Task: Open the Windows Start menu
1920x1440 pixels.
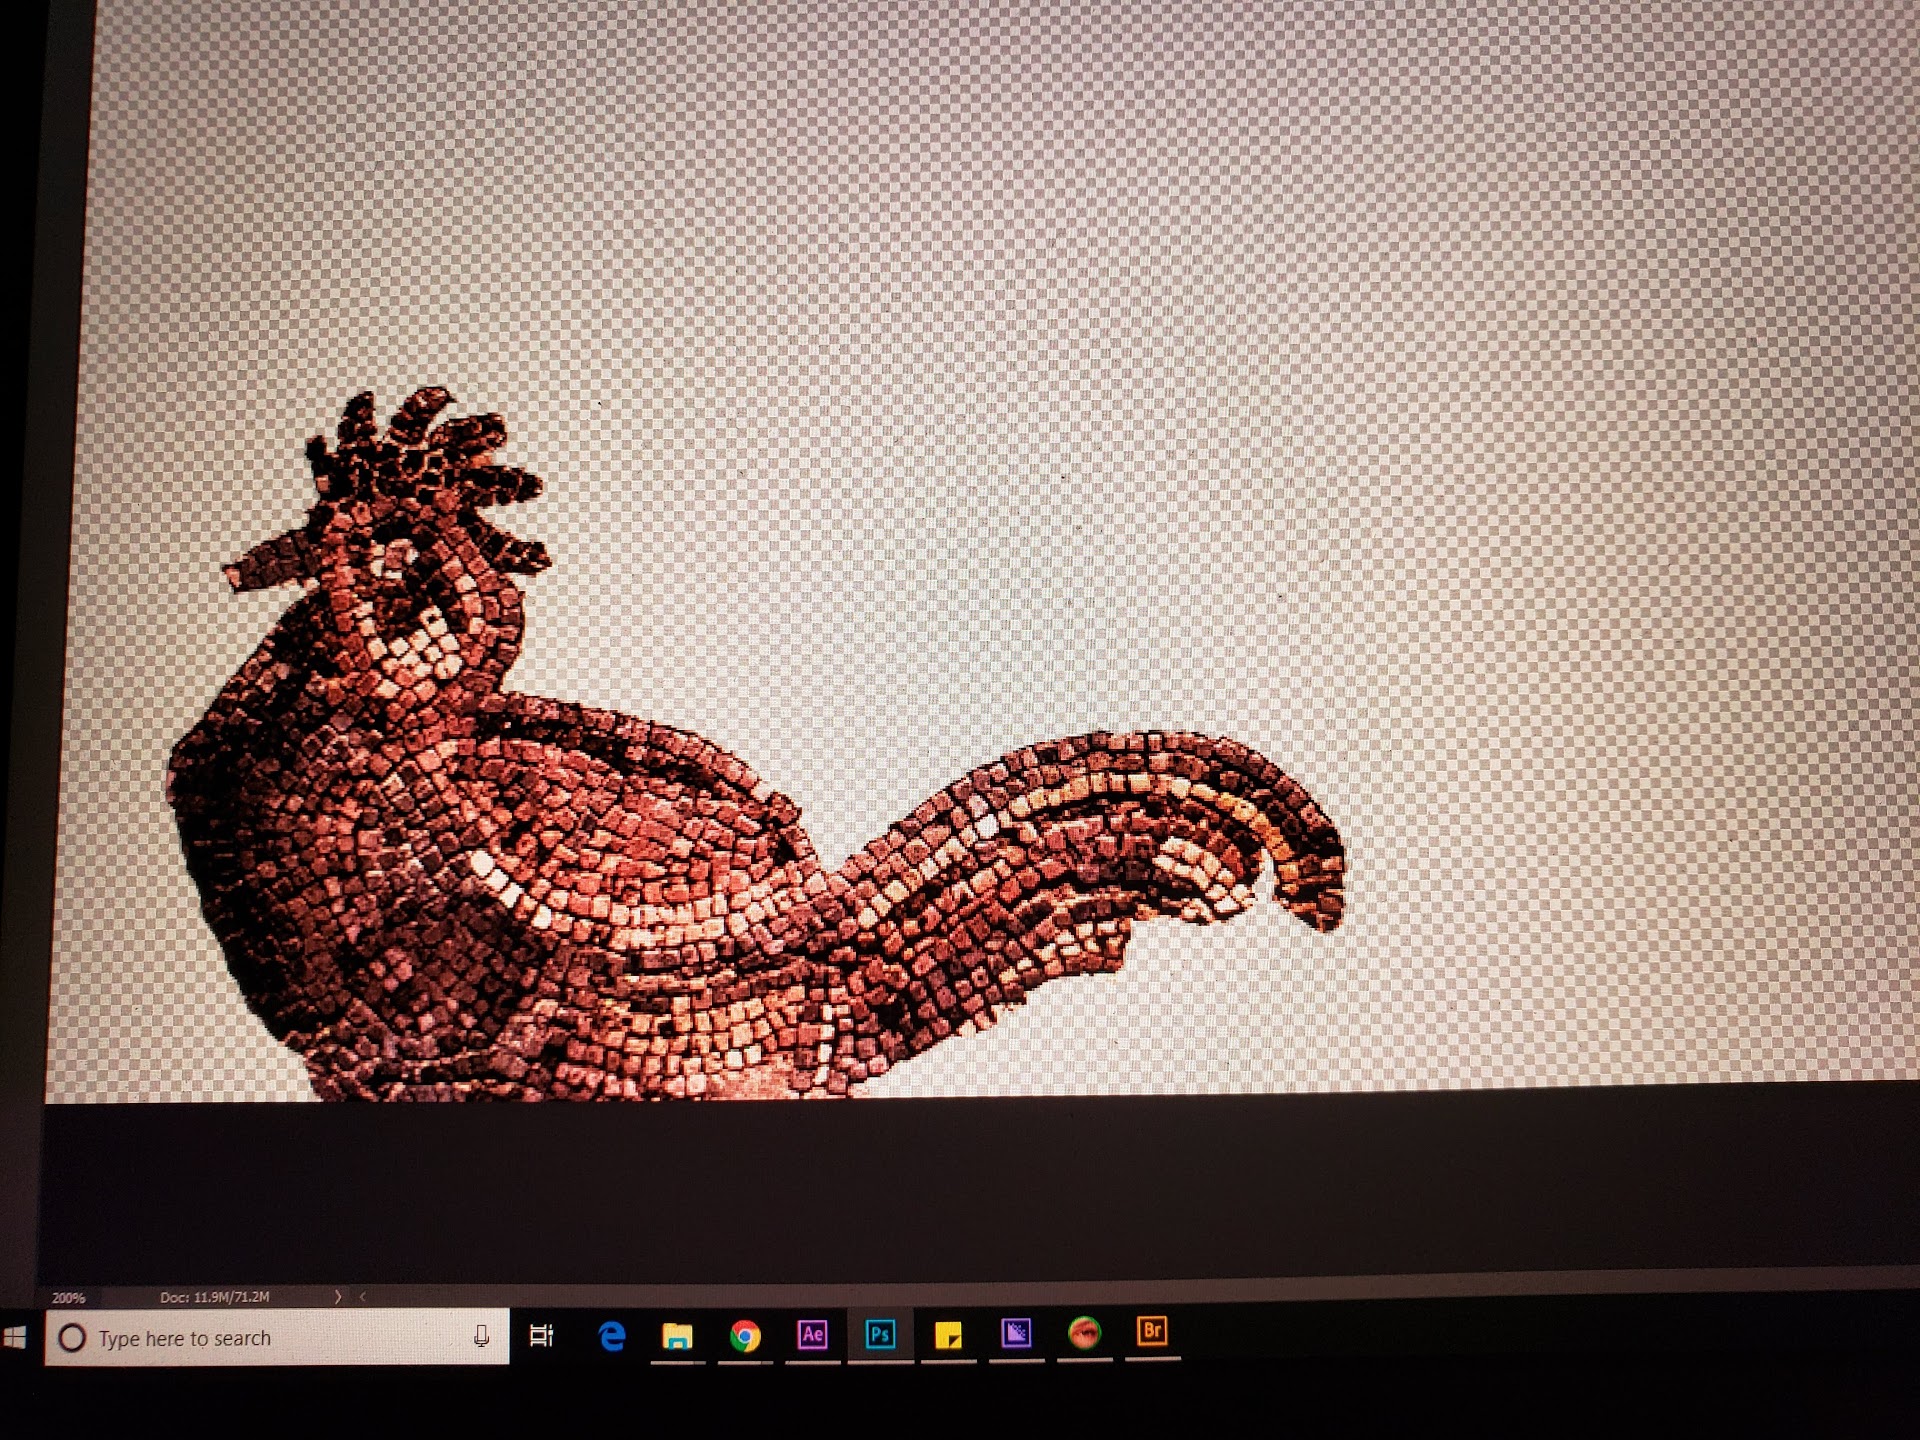Action: click(x=13, y=1338)
